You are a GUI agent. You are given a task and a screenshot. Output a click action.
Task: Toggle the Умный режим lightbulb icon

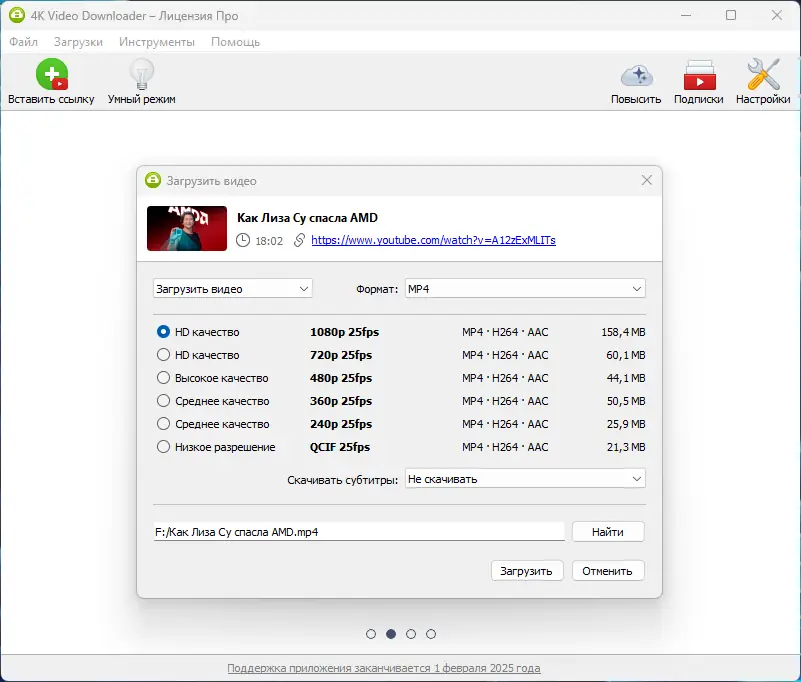tap(142, 75)
